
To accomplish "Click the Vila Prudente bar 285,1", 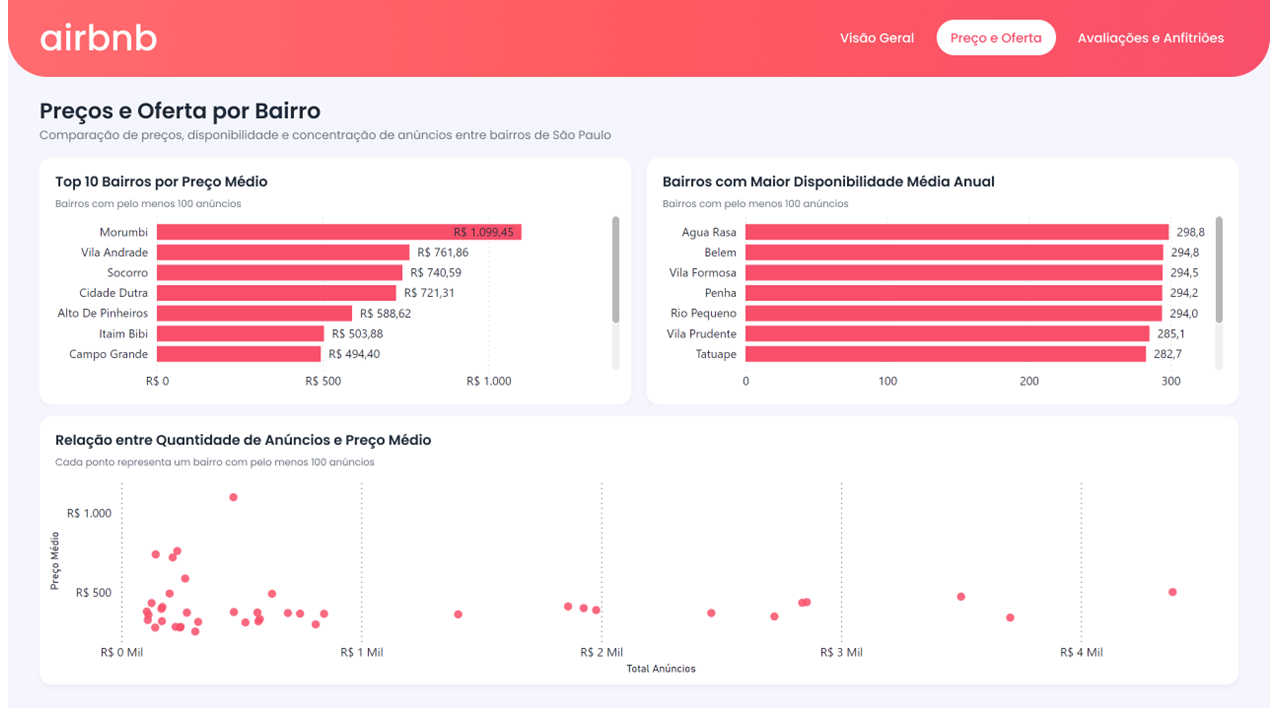I will click(x=948, y=334).
